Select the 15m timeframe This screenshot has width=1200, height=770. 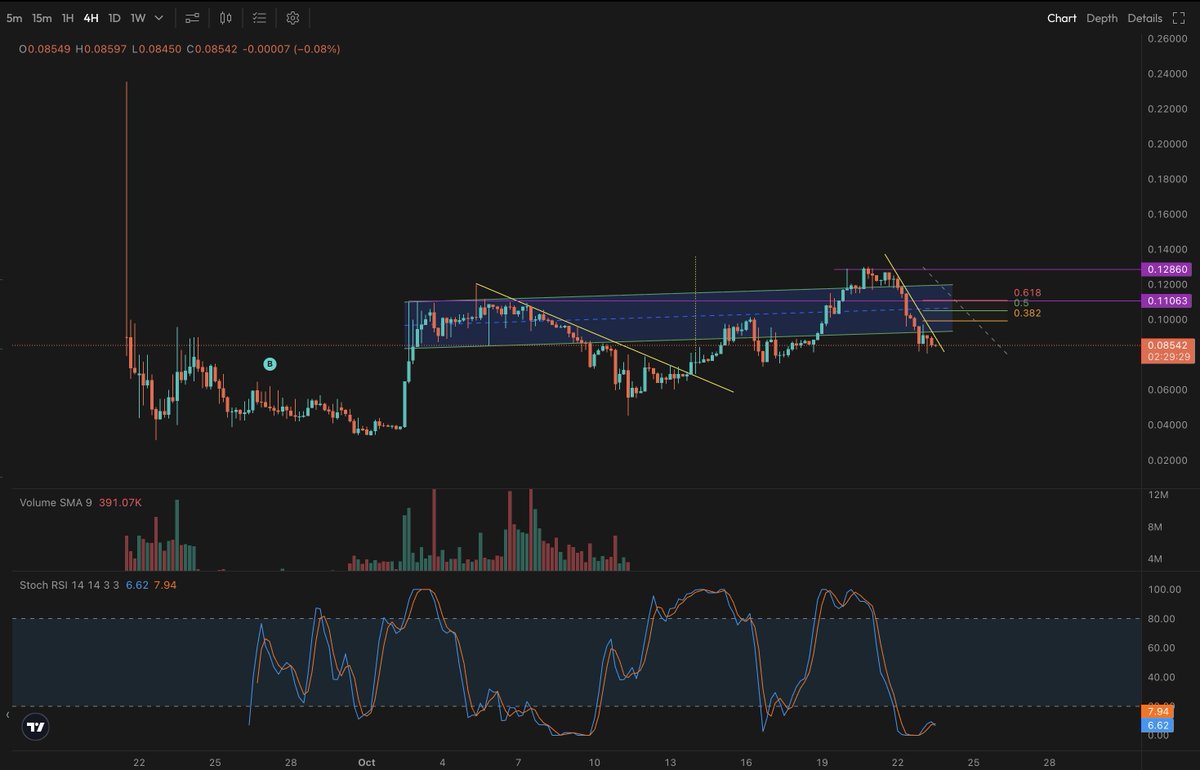point(42,18)
